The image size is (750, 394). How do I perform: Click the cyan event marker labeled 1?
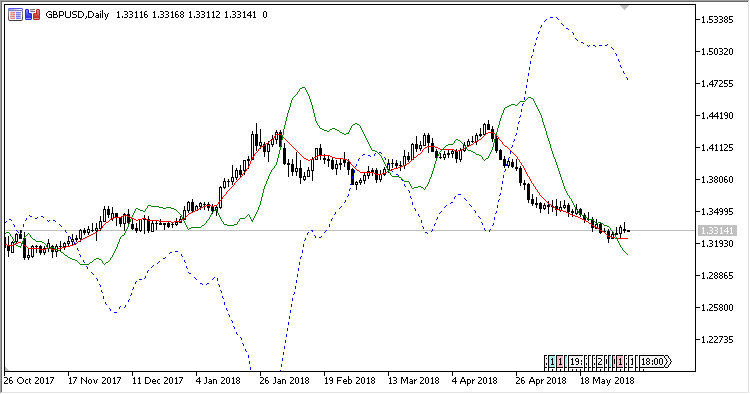[551, 362]
